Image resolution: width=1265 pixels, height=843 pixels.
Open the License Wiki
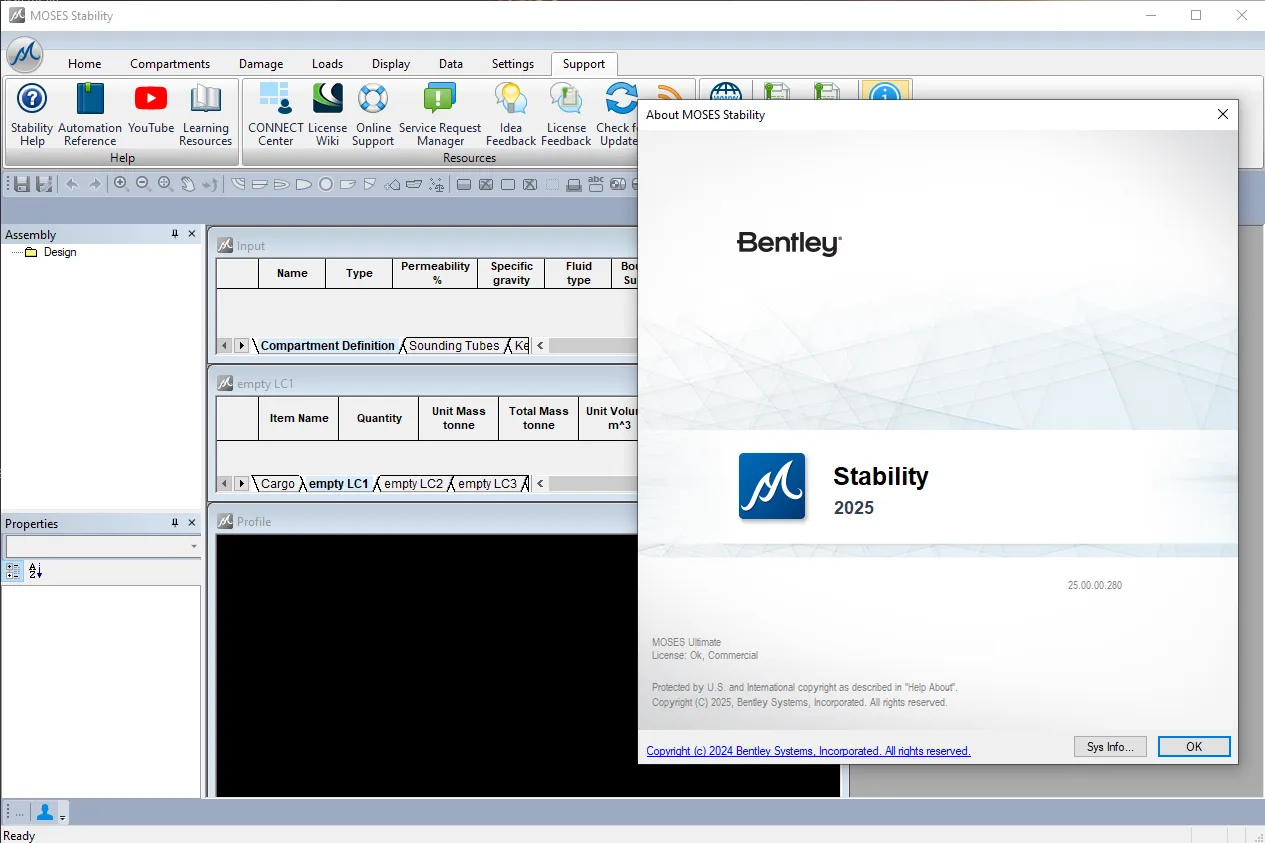(328, 115)
